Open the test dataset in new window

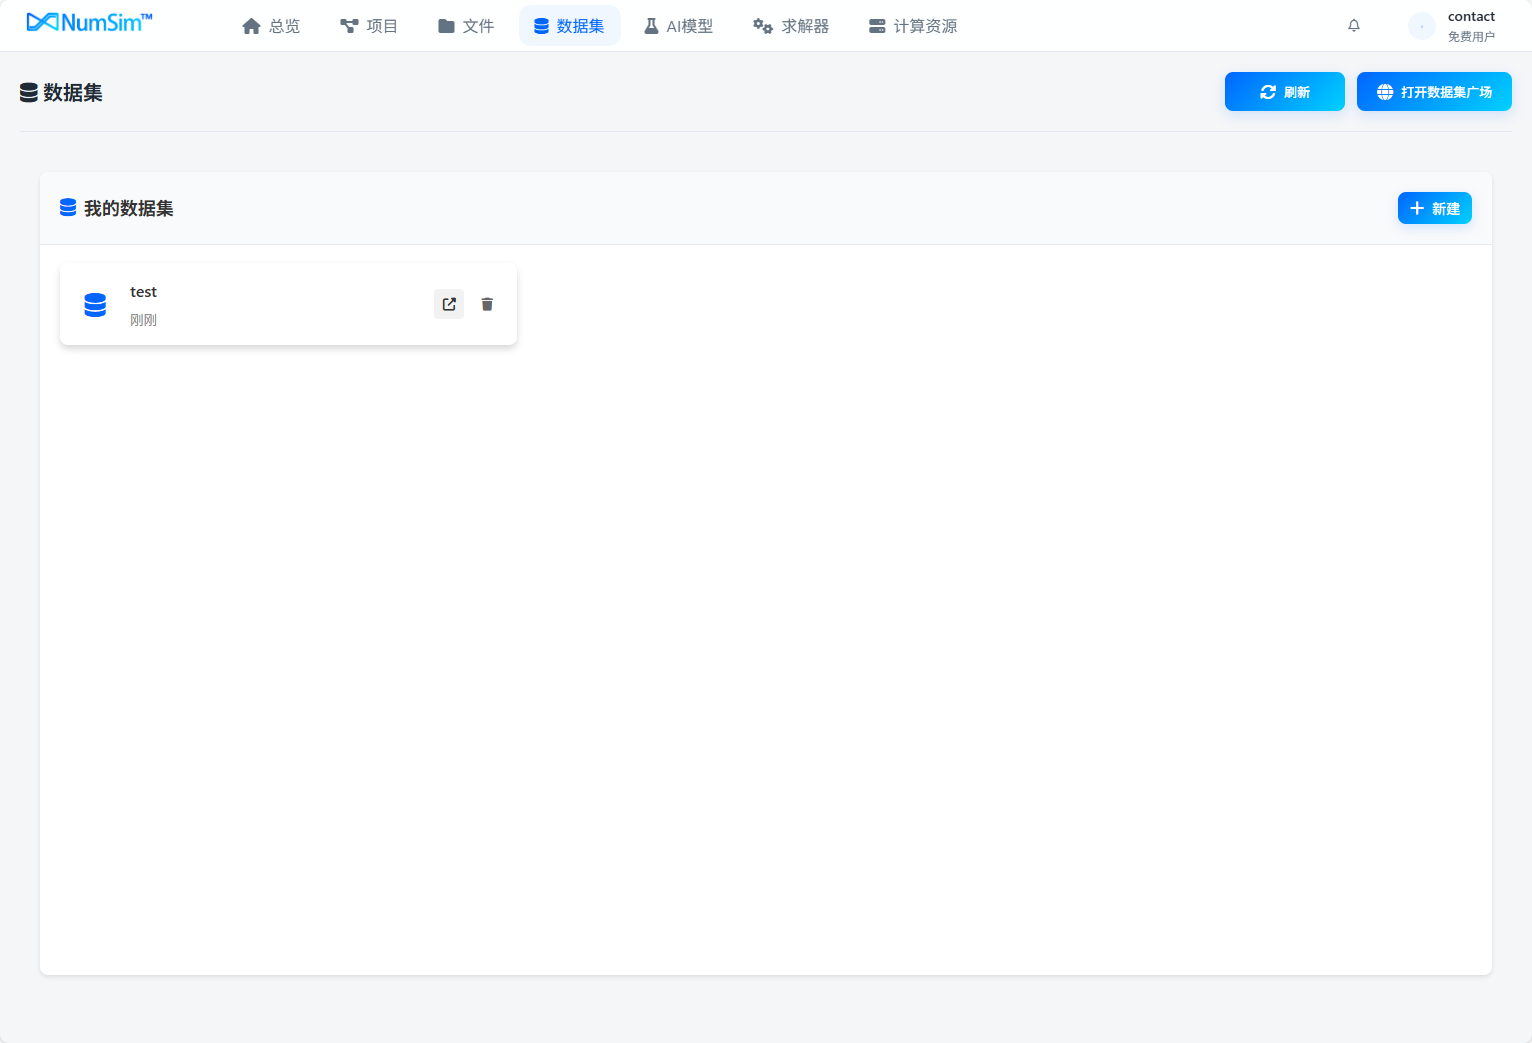coord(449,304)
